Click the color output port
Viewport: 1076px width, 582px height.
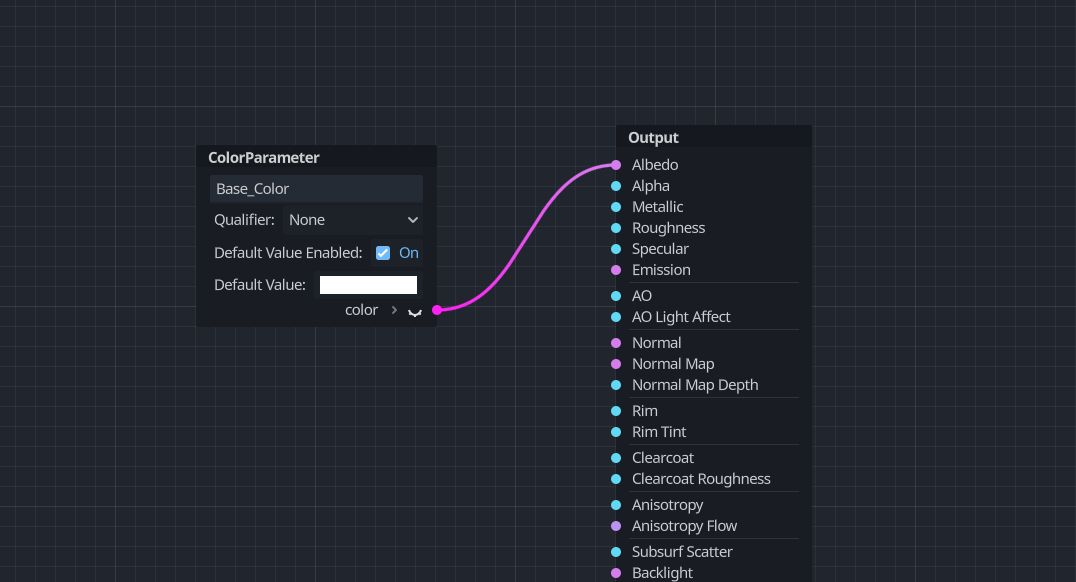coord(437,310)
